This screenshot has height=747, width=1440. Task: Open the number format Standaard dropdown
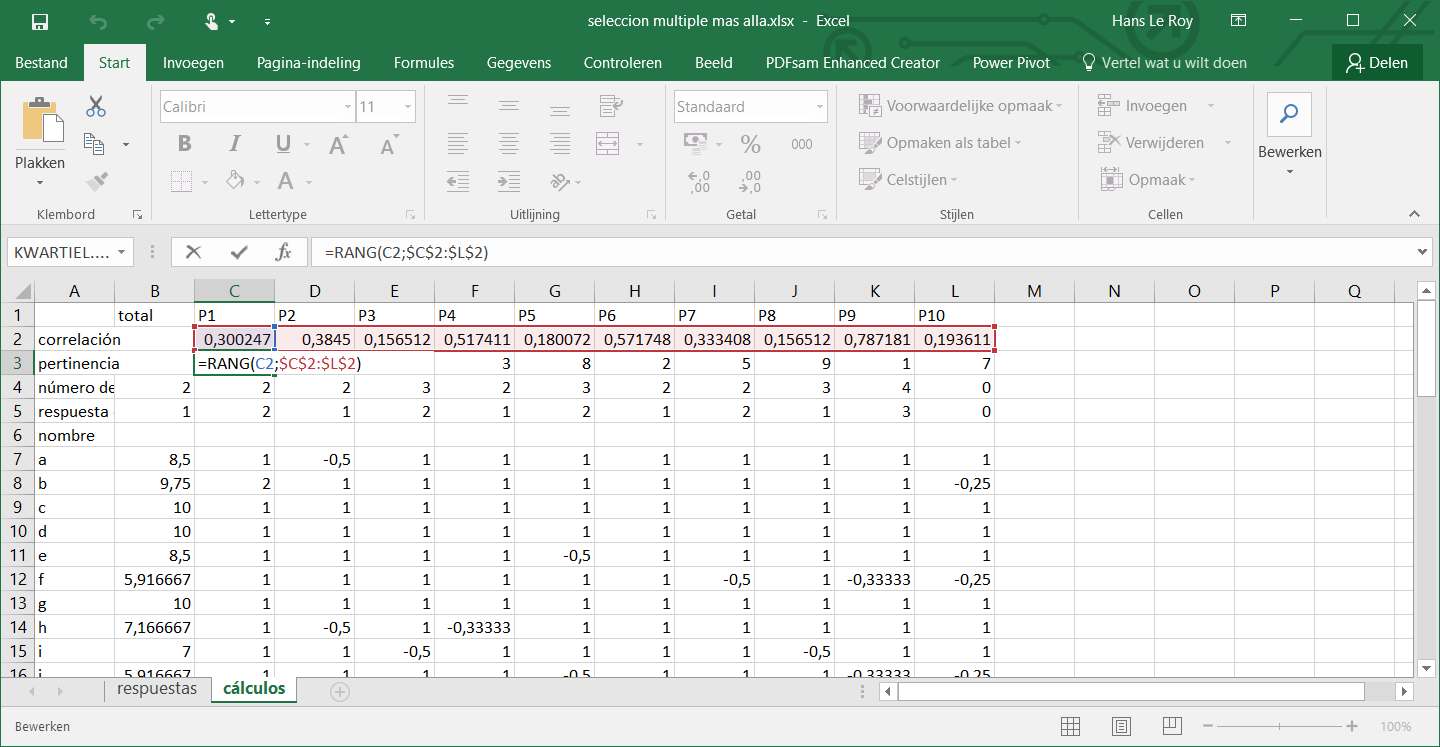tap(820, 107)
